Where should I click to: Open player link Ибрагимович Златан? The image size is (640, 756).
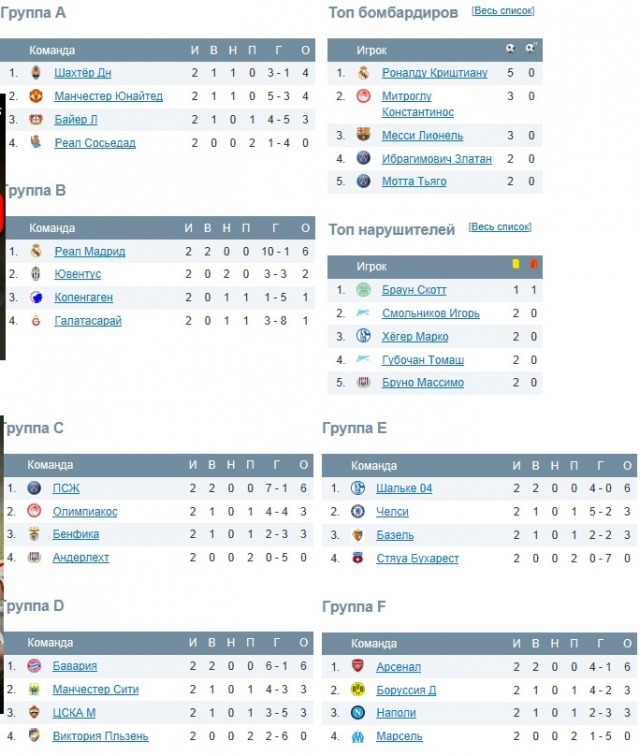click(x=436, y=158)
